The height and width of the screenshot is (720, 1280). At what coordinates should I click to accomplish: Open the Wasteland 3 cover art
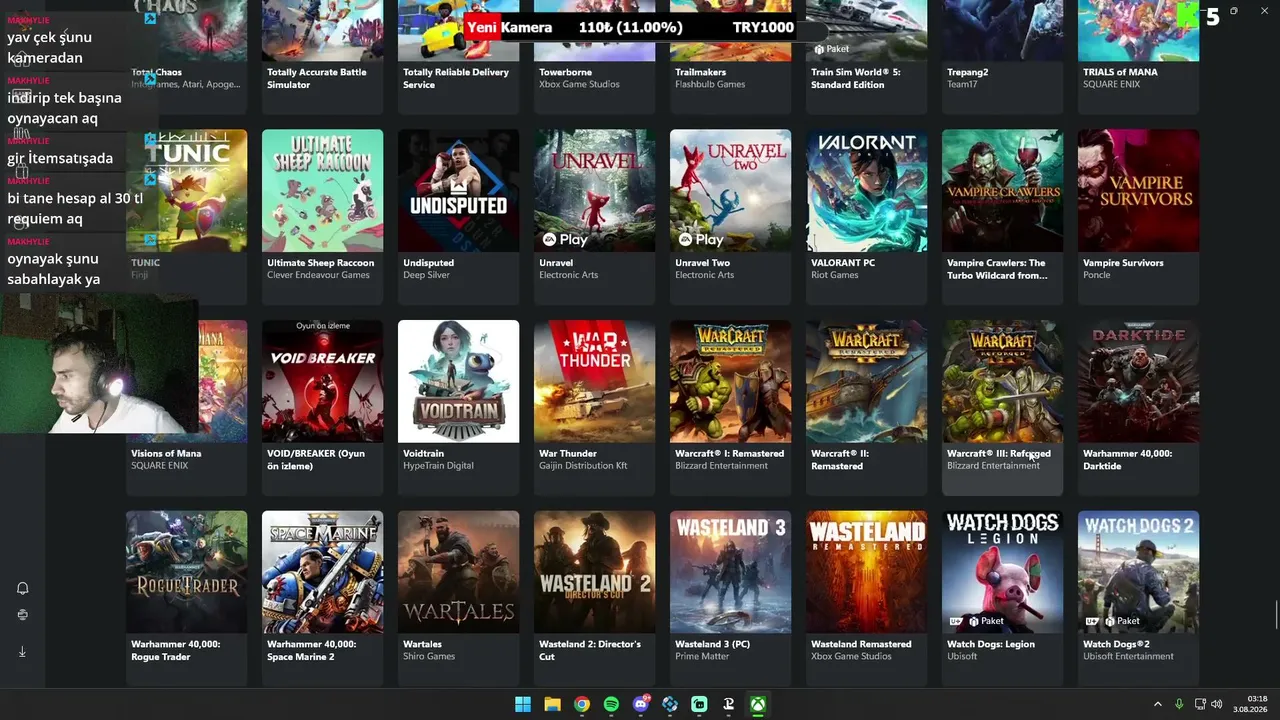pyautogui.click(x=730, y=572)
